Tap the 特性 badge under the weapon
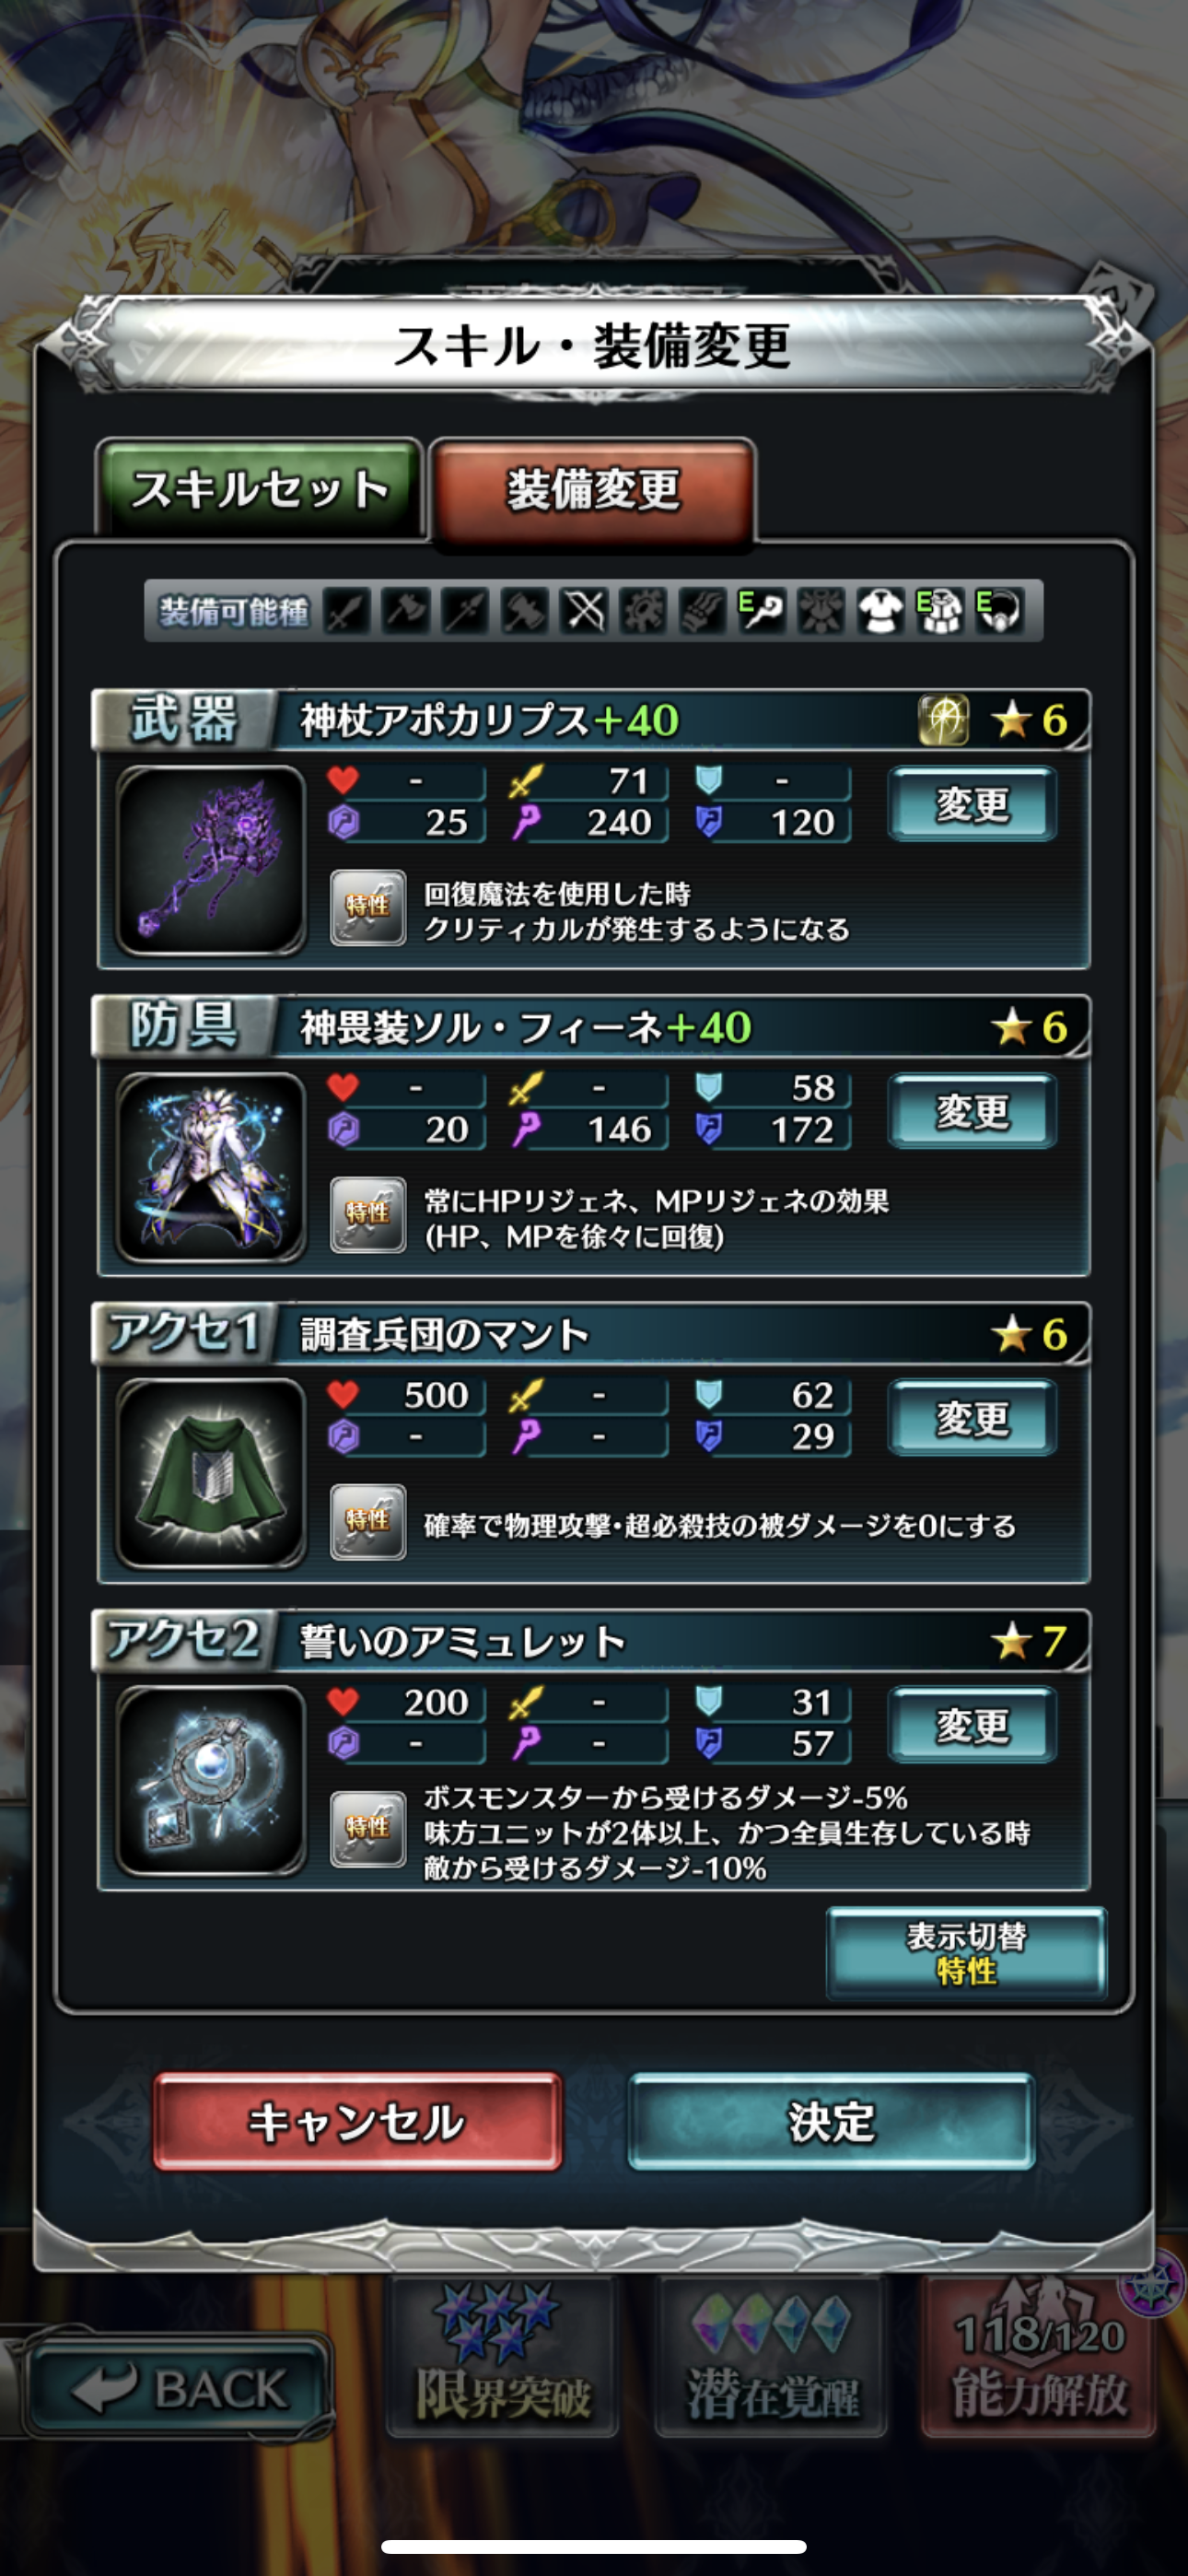Screen dimensions: 1188x2576 (368, 908)
